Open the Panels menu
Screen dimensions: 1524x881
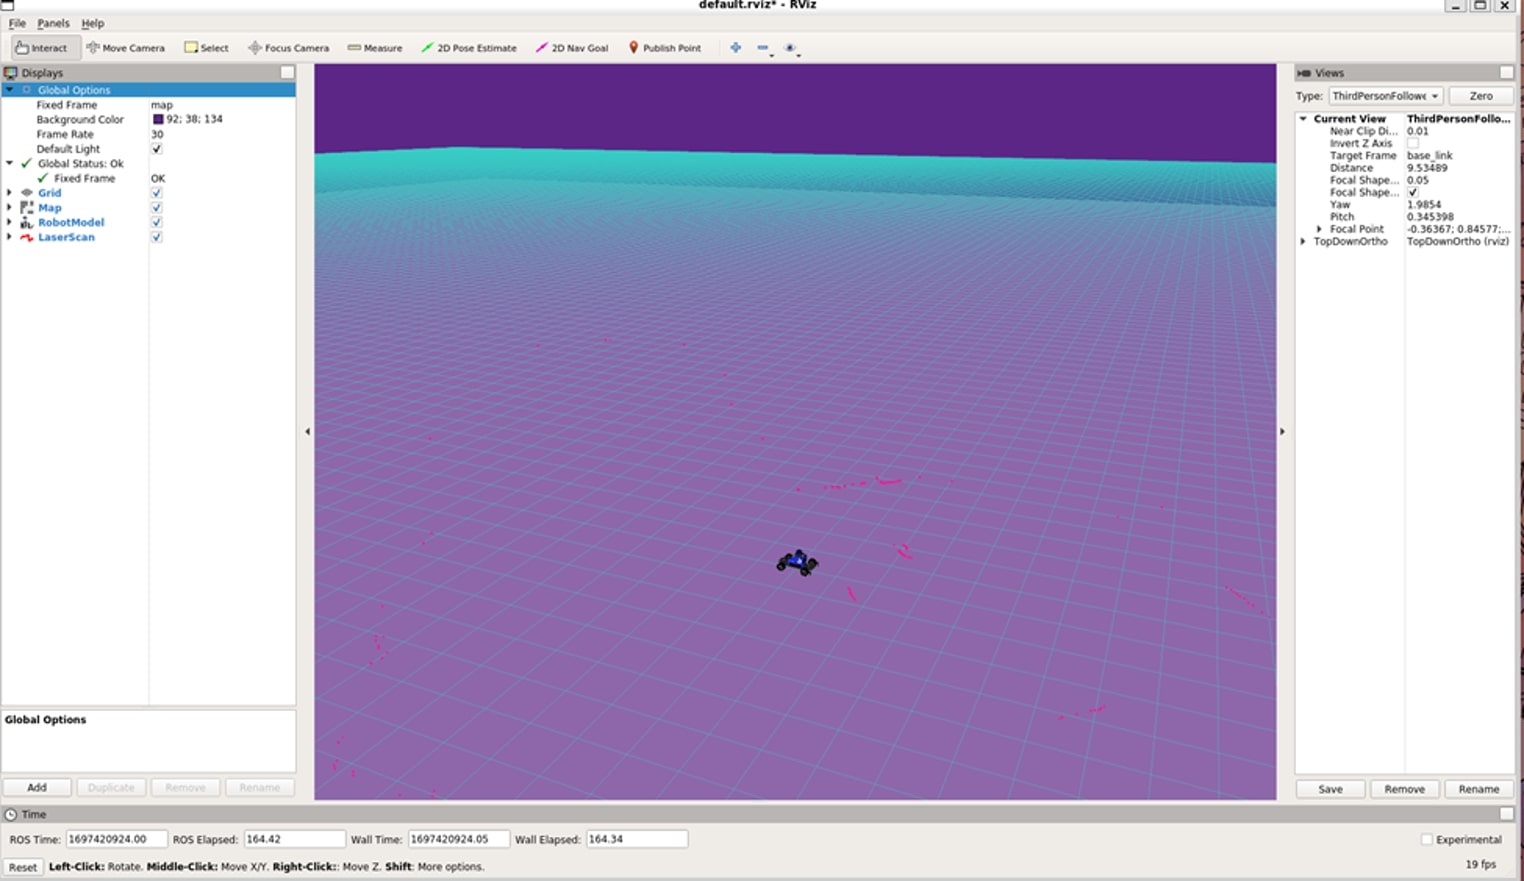(x=53, y=23)
